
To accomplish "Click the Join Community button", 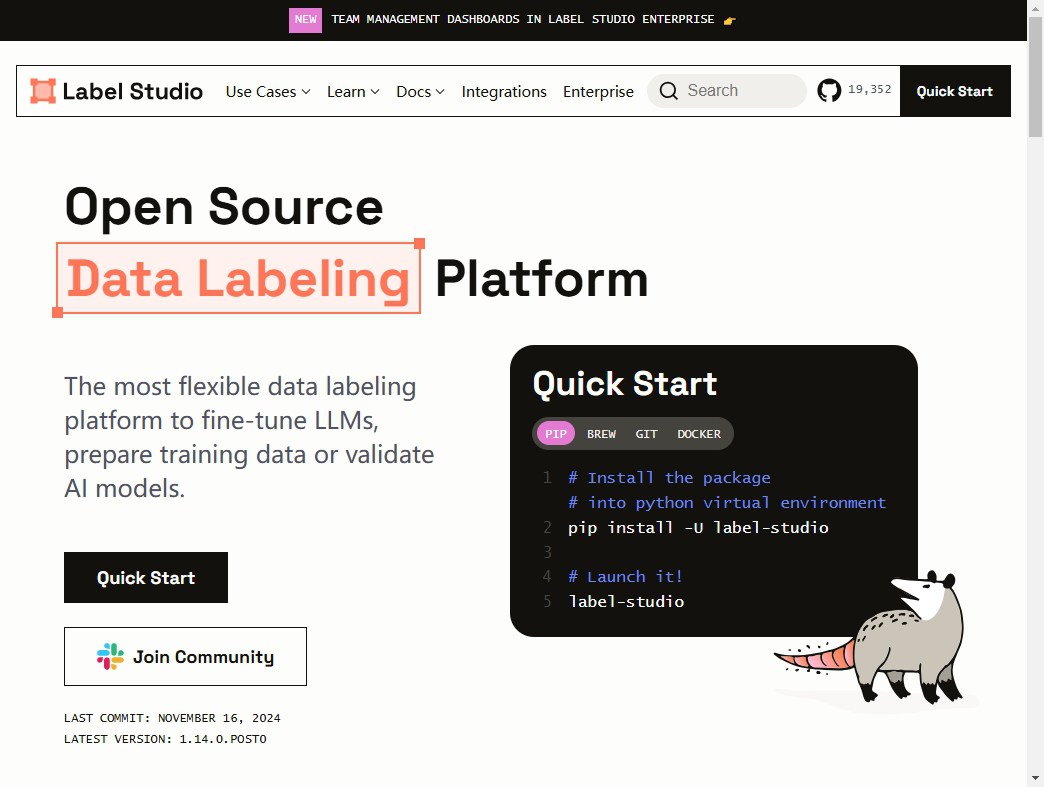I will (x=185, y=656).
